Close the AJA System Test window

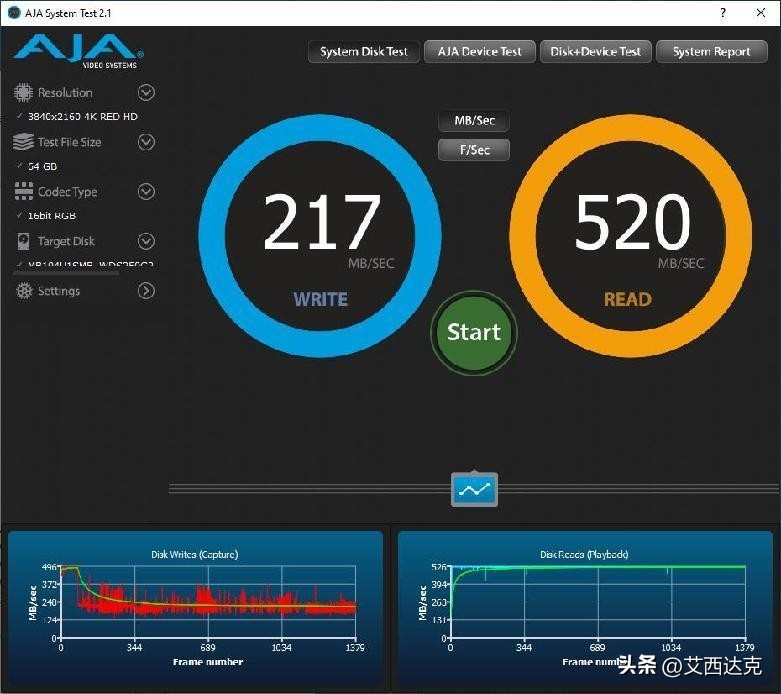click(x=761, y=12)
